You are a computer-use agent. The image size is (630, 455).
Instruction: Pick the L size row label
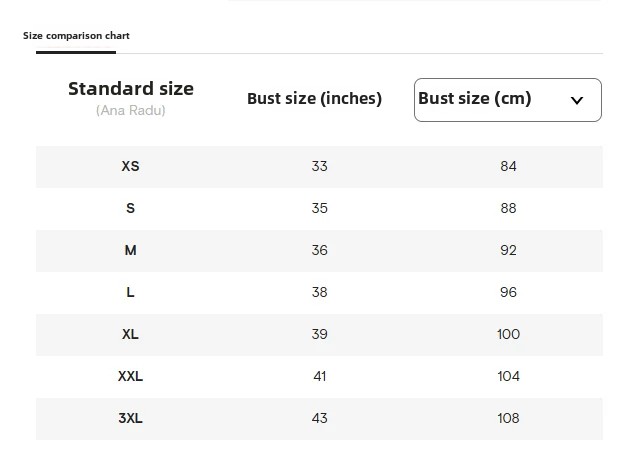click(x=130, y=292)
